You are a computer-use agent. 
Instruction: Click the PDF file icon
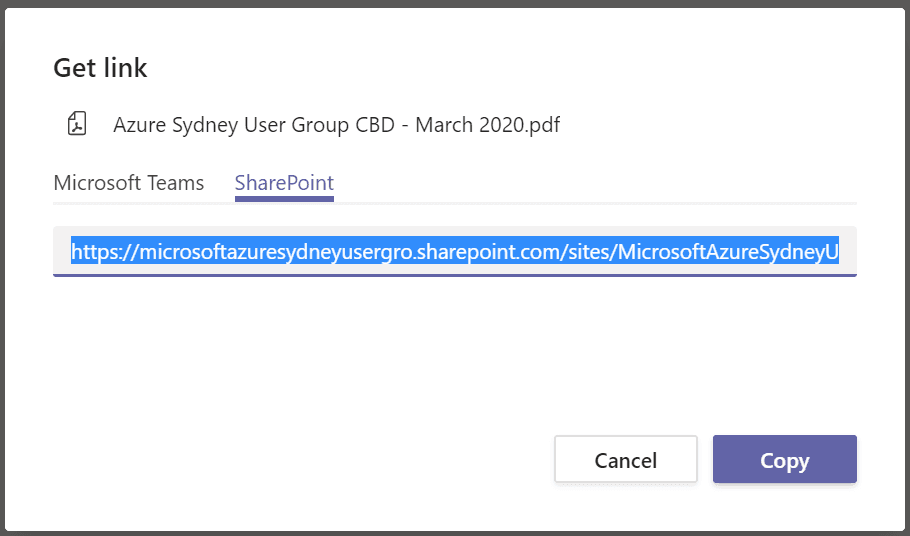click(x=77, y=124)
